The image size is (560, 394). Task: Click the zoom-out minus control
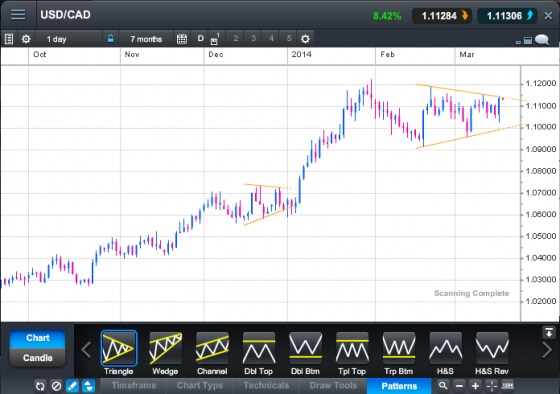(460, 386)
